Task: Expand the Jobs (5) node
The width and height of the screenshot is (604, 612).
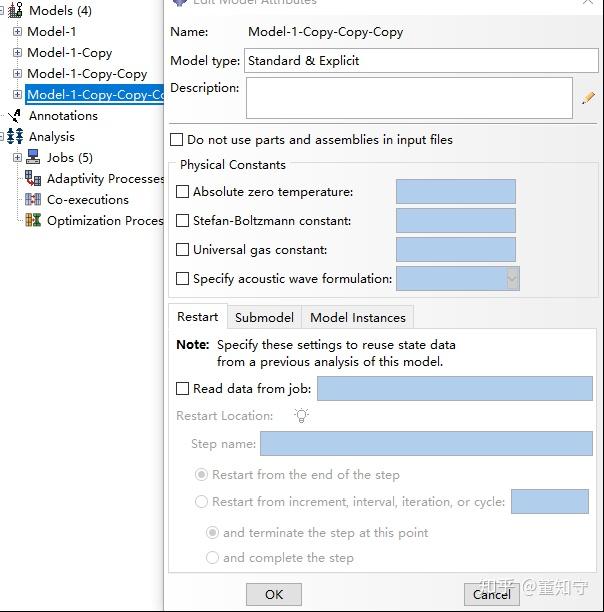Action: point(17,157)
